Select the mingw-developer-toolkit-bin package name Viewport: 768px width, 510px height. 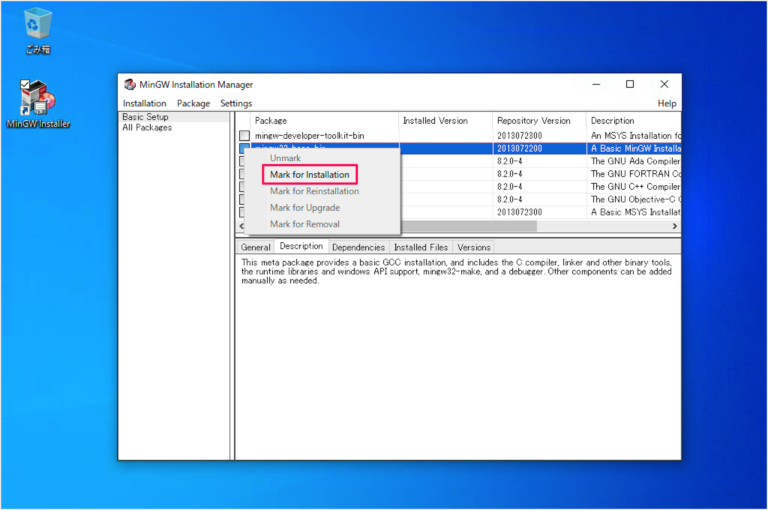point(310,136)
